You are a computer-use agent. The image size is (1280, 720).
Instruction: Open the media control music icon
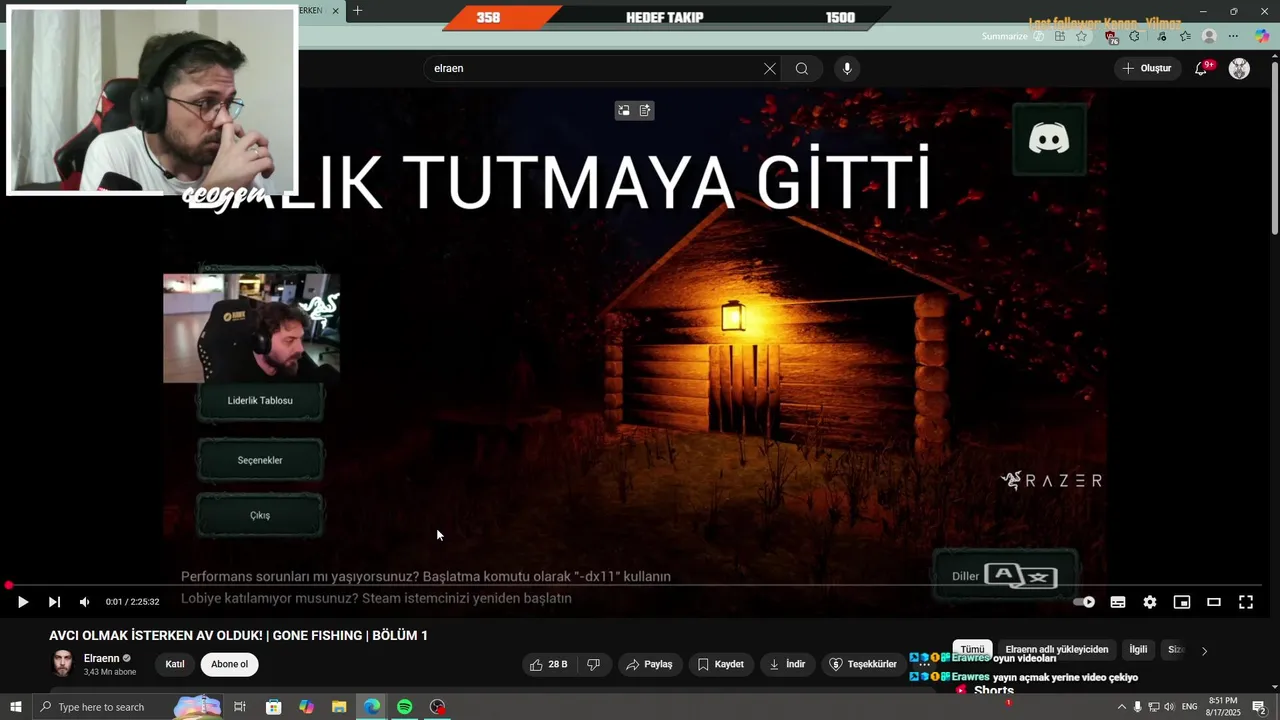[1160, 36]
